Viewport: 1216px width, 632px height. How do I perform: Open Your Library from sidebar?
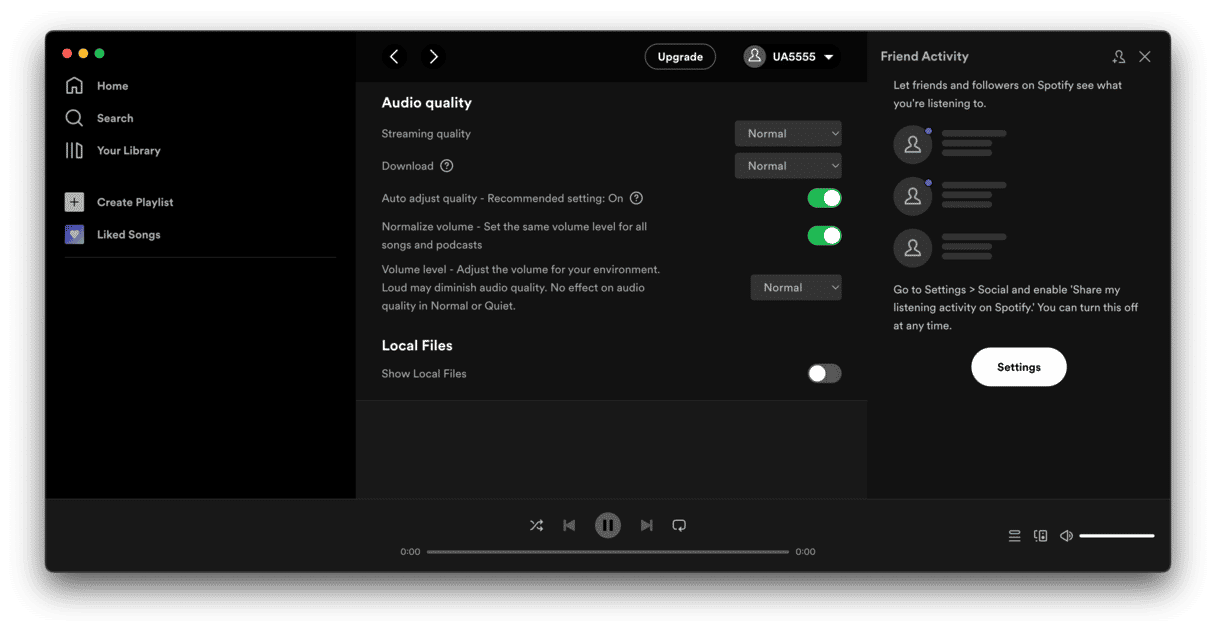tap(128, 151)
